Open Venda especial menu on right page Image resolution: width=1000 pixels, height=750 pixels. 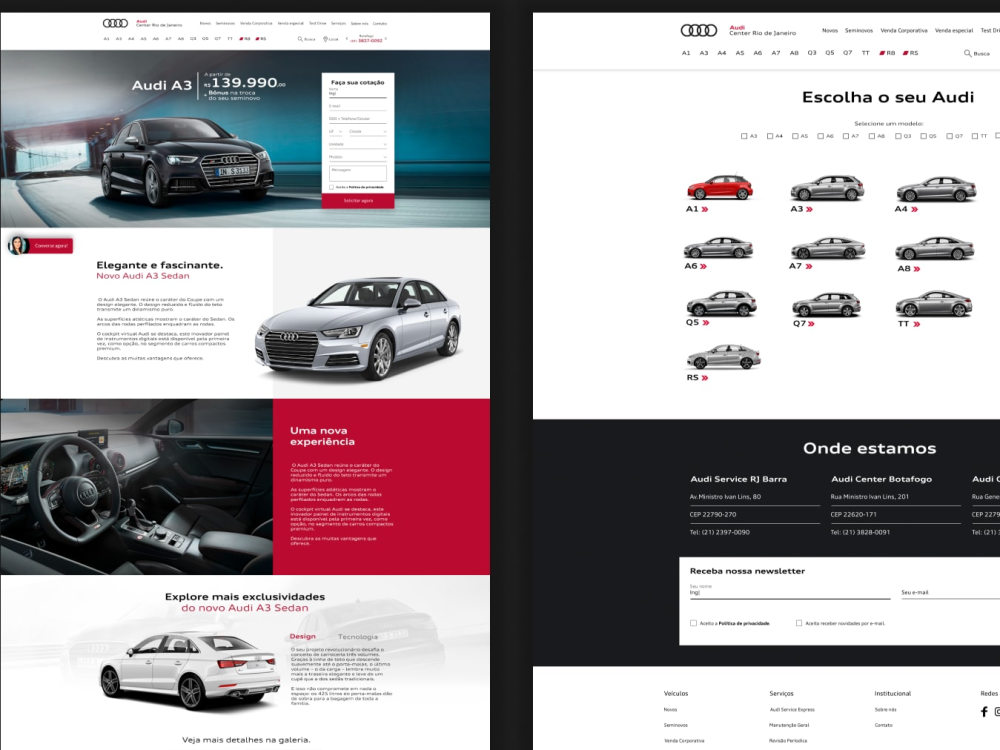[x=954, y=31]
